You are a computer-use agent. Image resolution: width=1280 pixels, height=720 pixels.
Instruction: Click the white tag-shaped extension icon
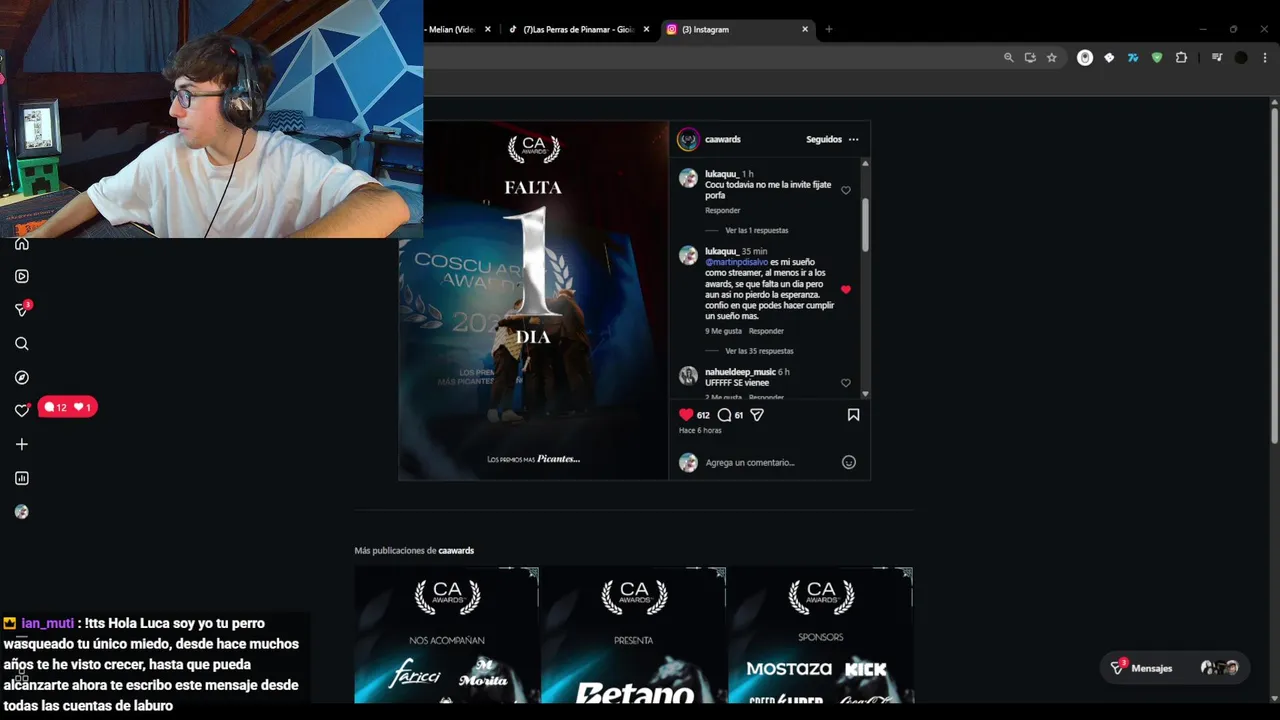(1109, 58)
